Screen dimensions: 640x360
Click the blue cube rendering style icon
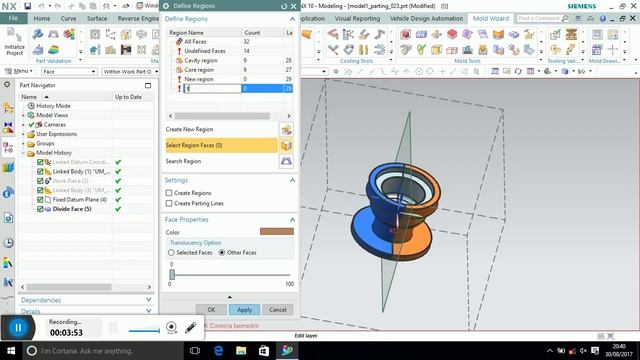[x=565, y=71]
